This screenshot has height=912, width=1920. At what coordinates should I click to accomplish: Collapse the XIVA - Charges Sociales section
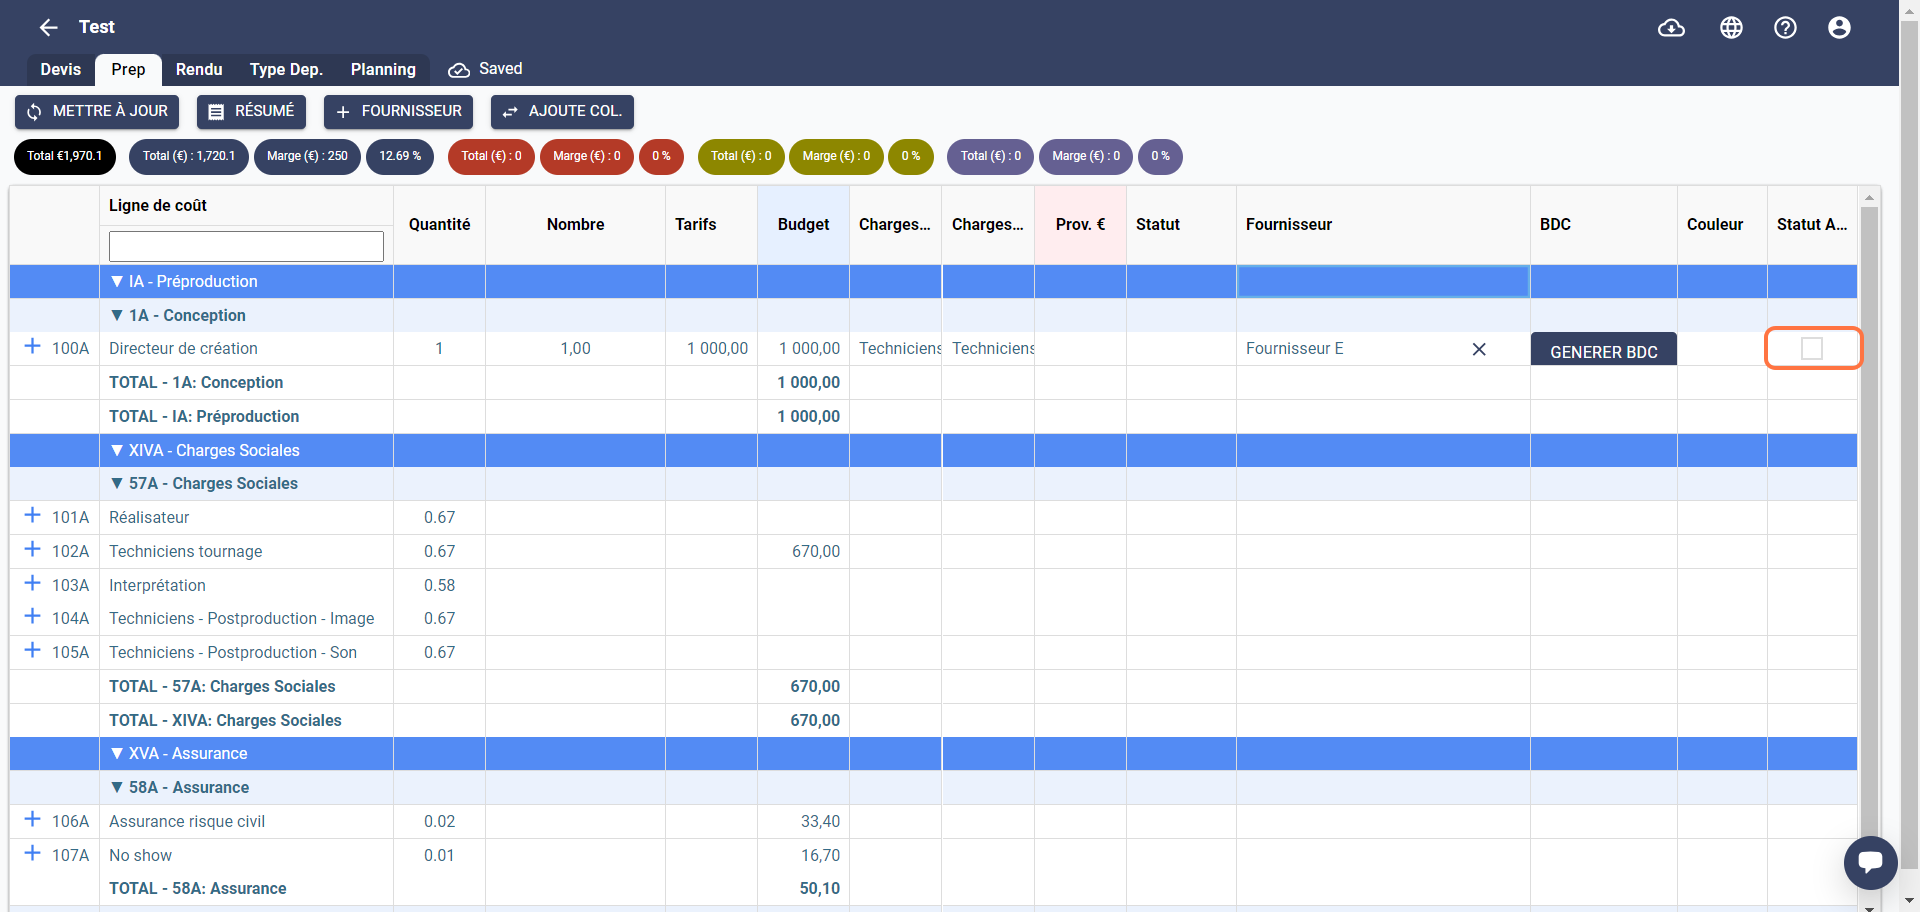(x=117, y=450)
